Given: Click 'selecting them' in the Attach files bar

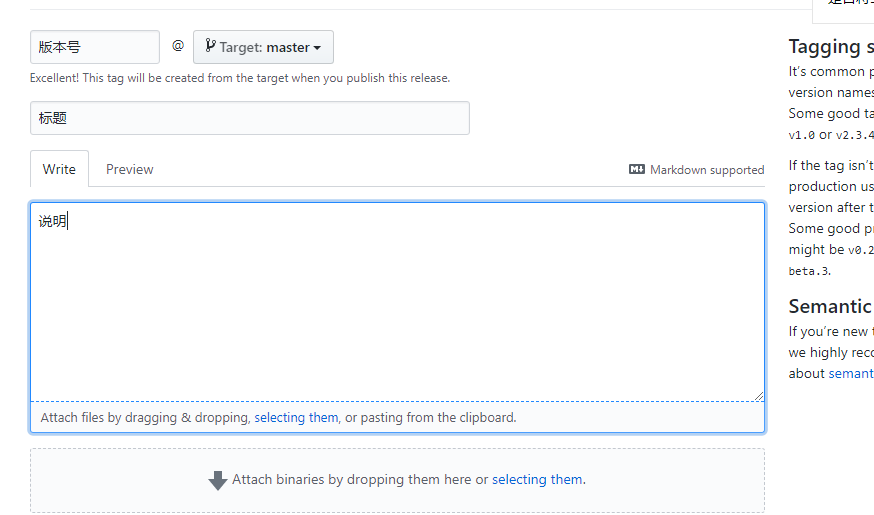Looking at the screenshot, I should pos(296,417).
